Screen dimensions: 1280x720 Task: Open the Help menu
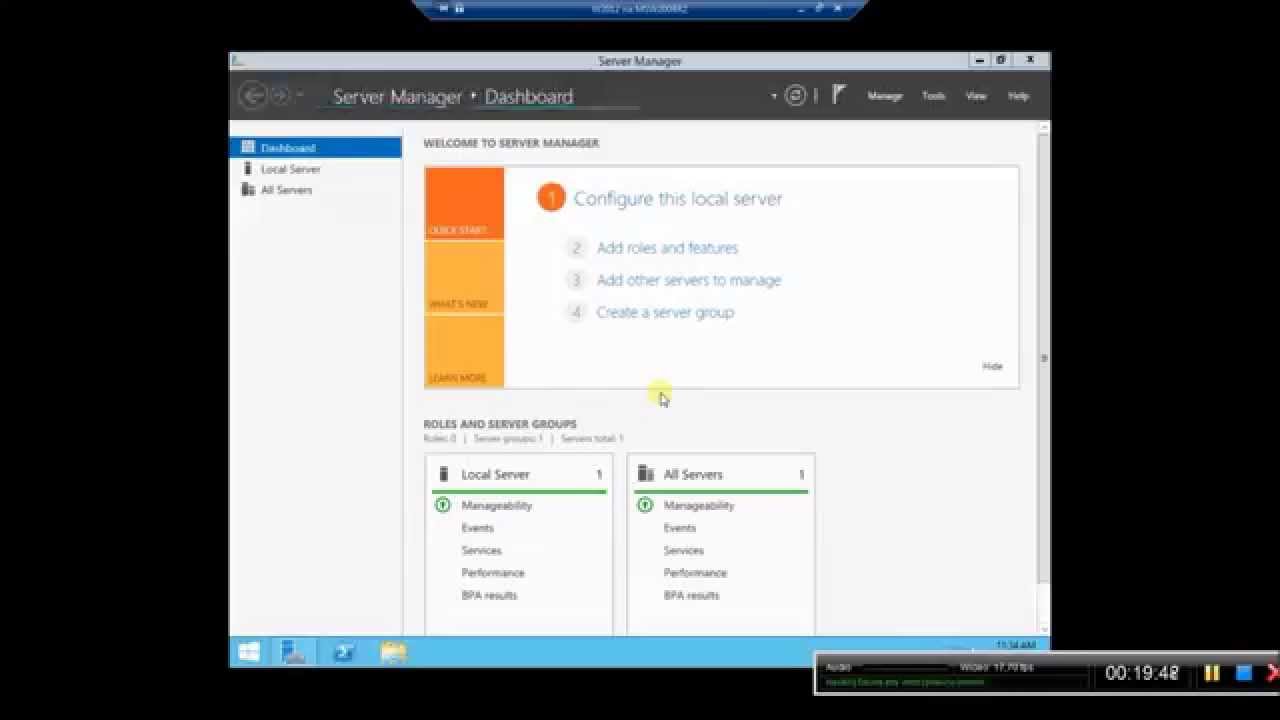tap(1018, 96)
